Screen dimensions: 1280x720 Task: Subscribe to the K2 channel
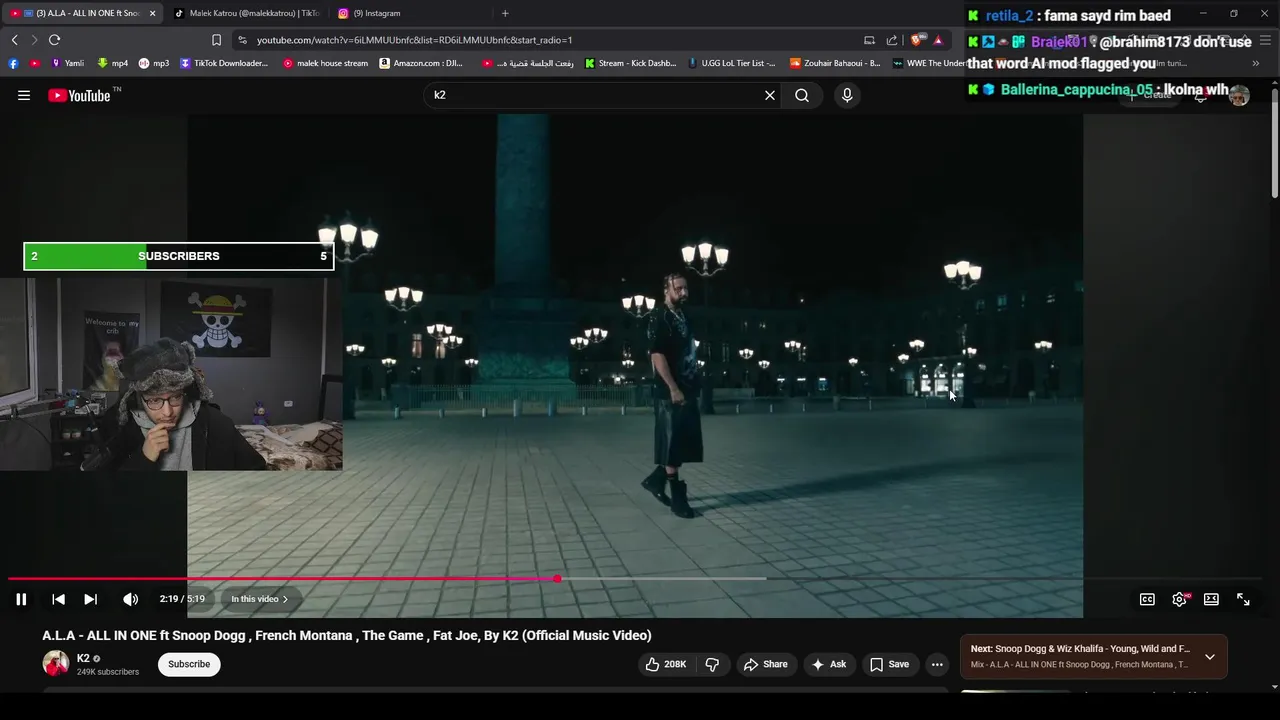pyautogui.click(x=189, y=664)
